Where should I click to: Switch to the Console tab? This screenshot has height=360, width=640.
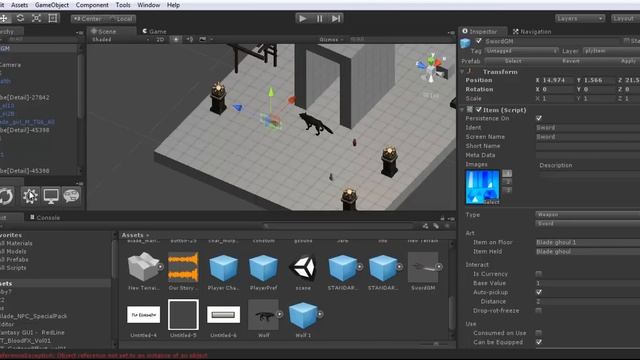pyautogui.click(x=45, y=218)
